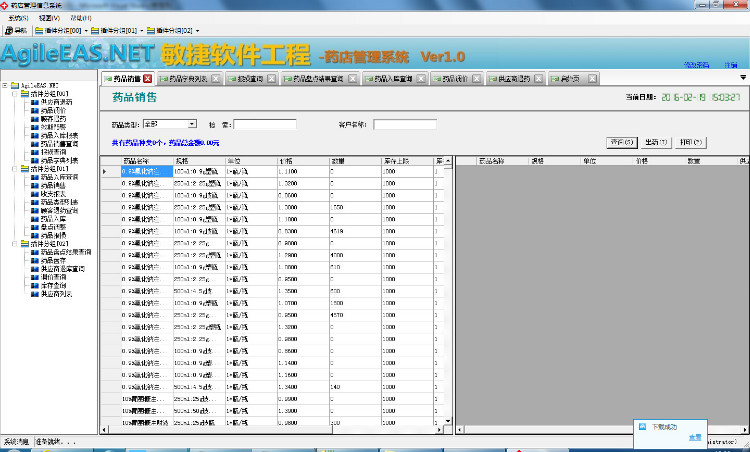Click the 修改密码 link in banner
The image size is (750, 452).
(696, 65)
